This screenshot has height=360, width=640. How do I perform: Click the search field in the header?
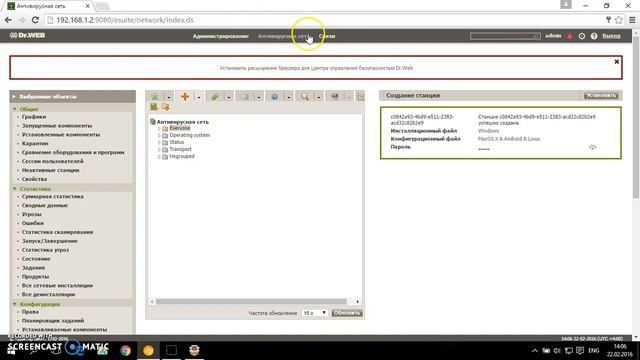(x=505, y=36)
